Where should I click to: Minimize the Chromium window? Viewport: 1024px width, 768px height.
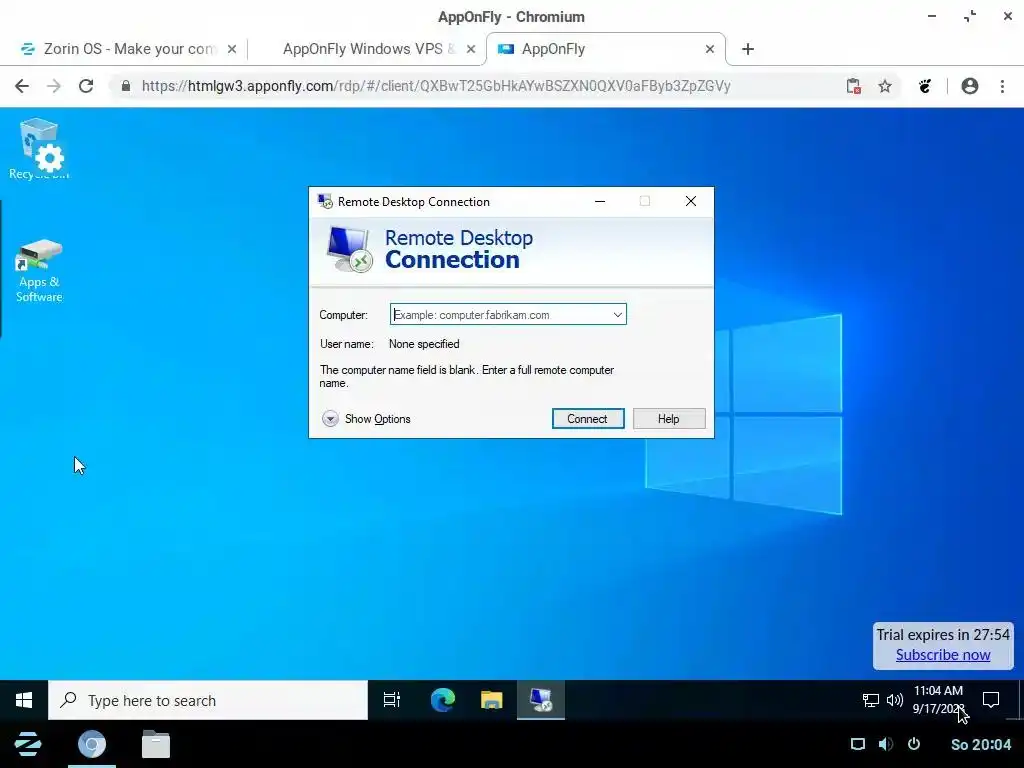[932, 16]
